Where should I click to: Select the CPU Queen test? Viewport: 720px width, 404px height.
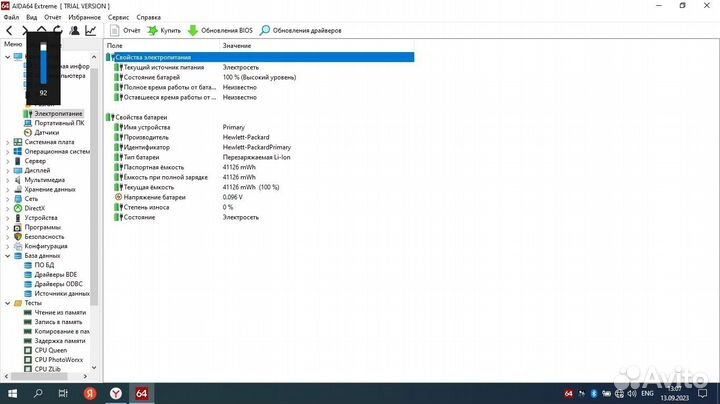click(51, 350)
